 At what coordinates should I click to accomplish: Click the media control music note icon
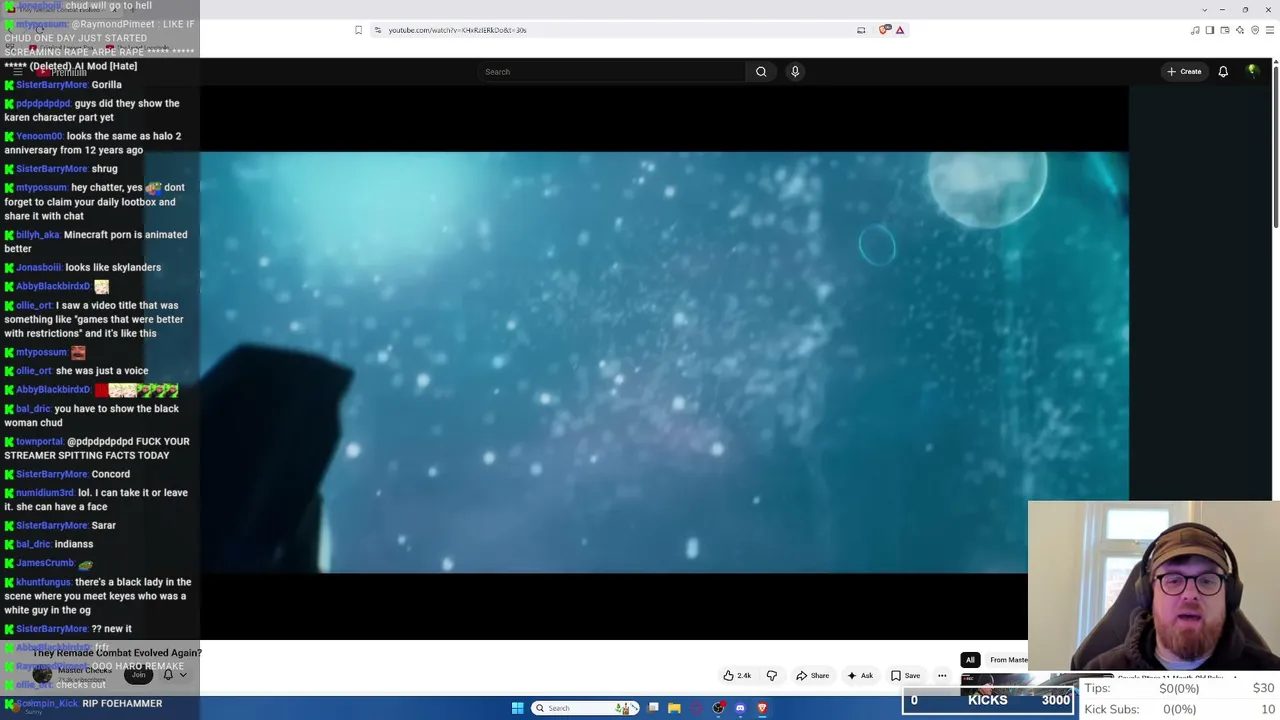click(1195, 30)
